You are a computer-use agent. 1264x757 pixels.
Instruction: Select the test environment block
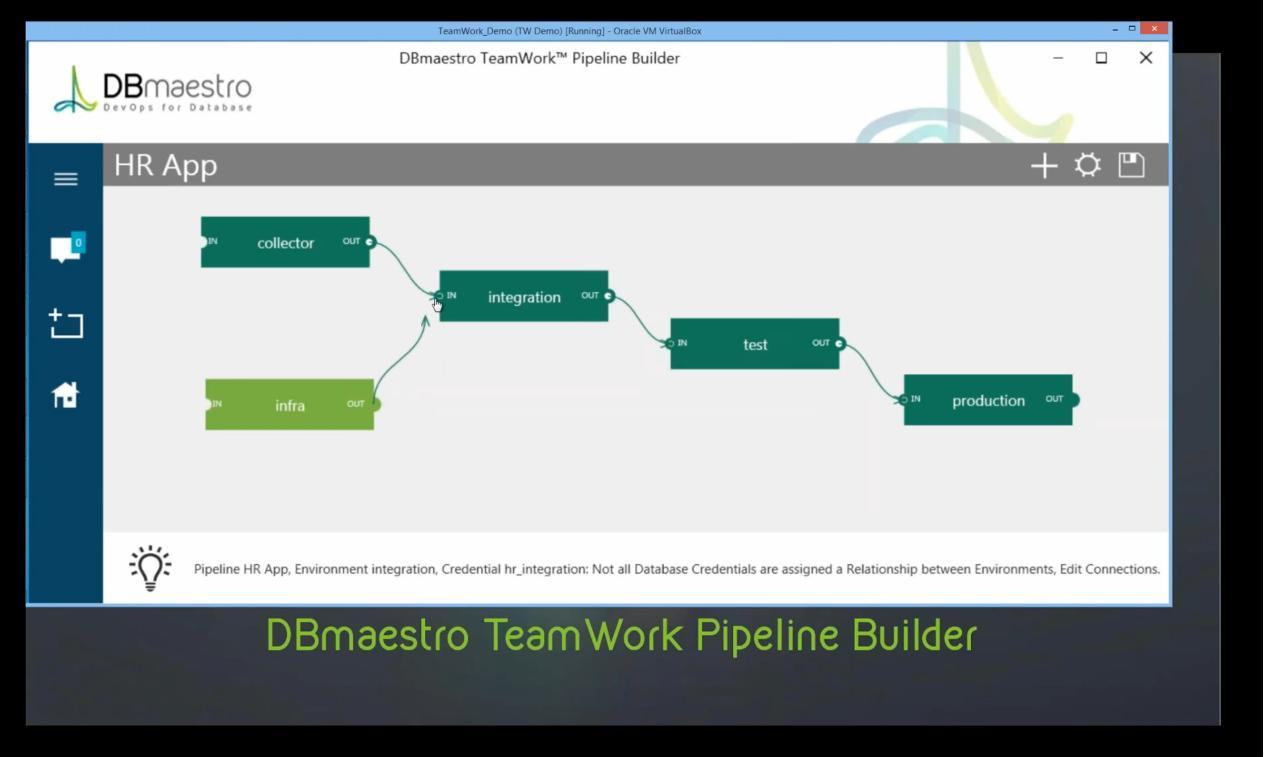(x=755, y=344)
